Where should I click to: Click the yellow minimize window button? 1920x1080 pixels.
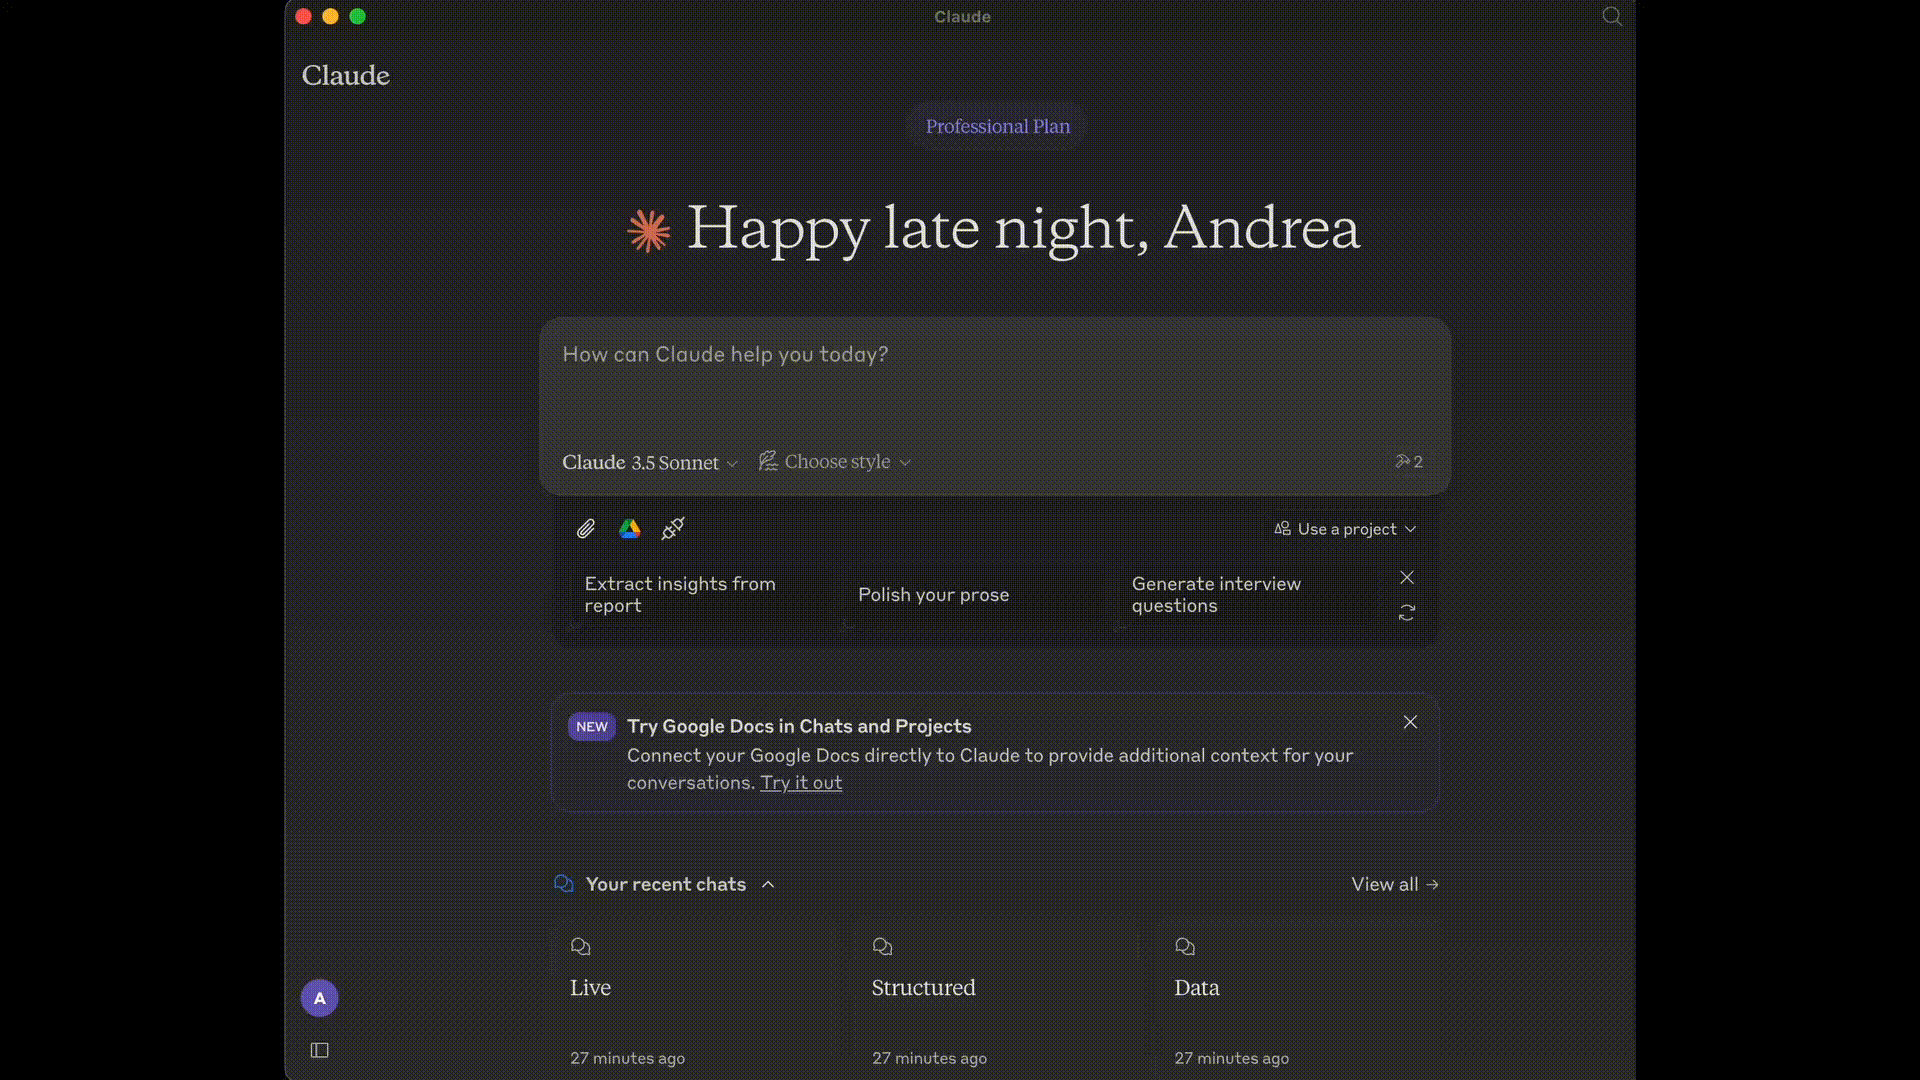(331, 16)
